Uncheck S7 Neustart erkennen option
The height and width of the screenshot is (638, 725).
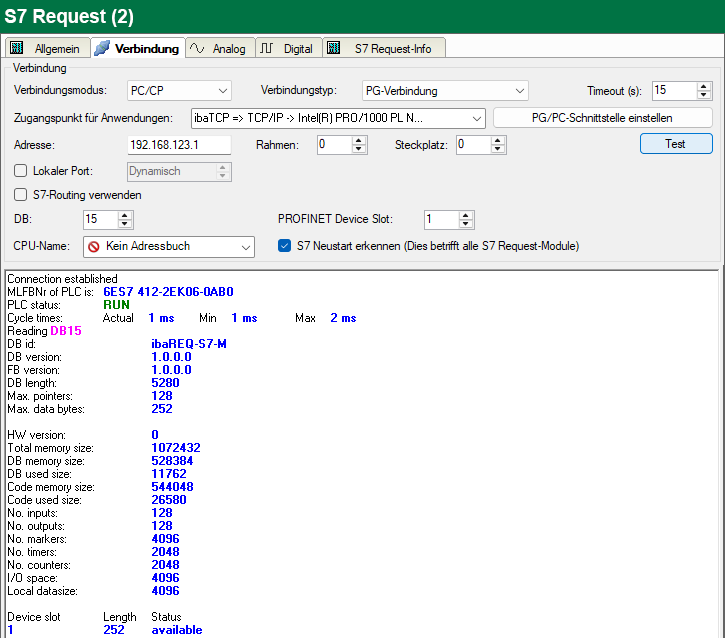[284, 246]
